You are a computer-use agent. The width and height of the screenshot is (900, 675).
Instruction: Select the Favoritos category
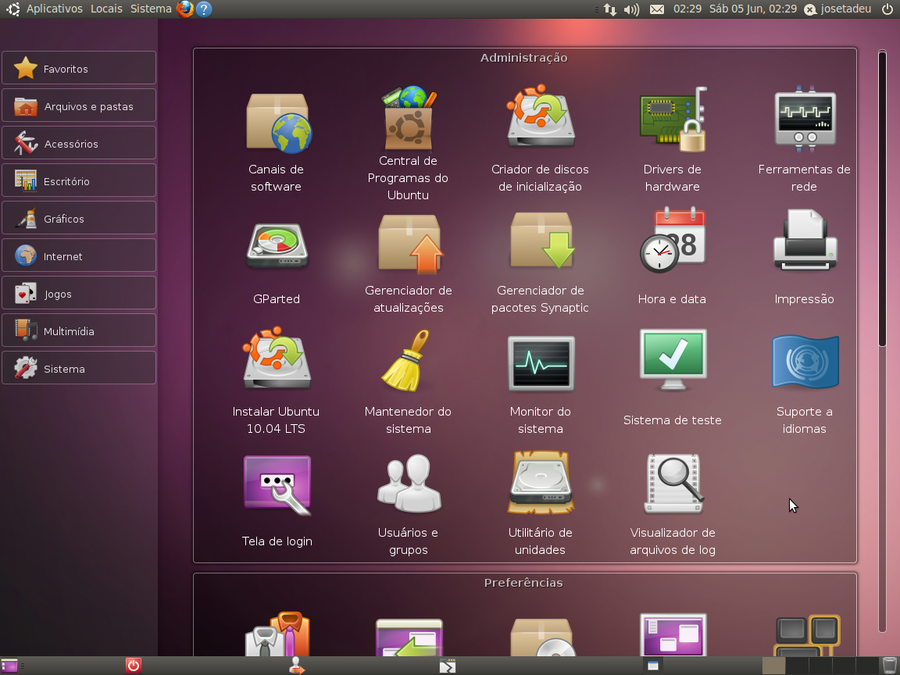(79, 68)
